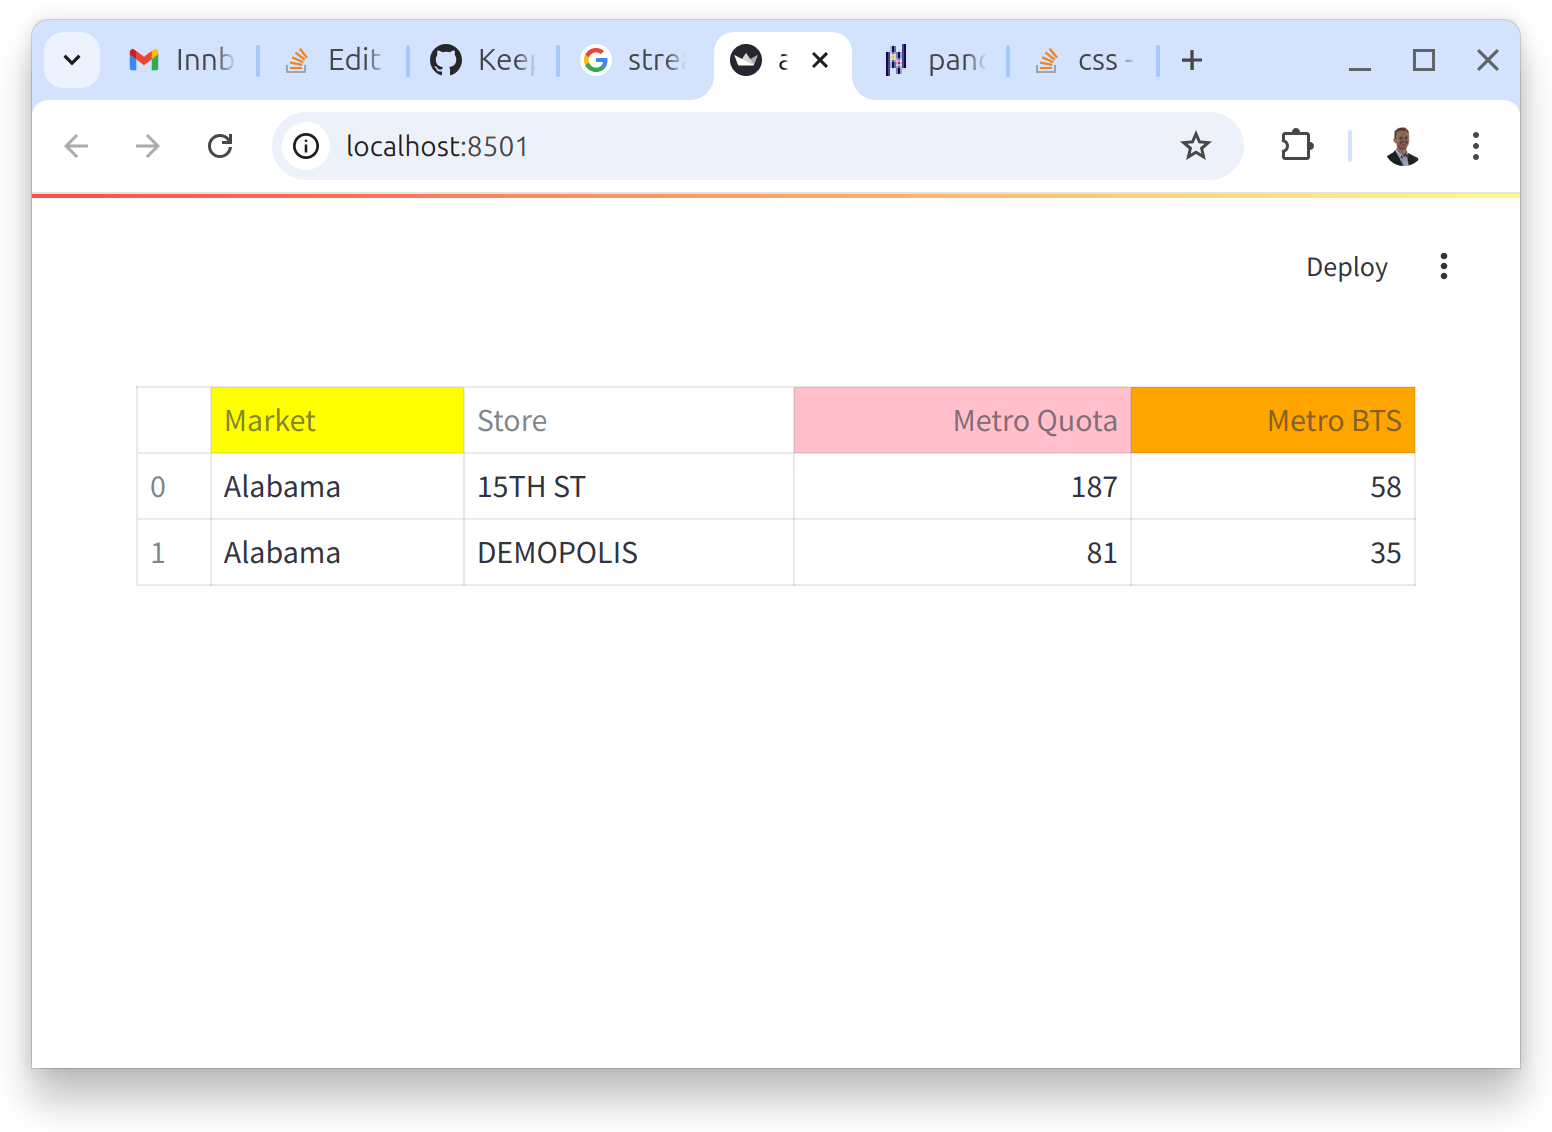
Task: Click the localhost:8501 address bar
Action: (x=756, y=146)
